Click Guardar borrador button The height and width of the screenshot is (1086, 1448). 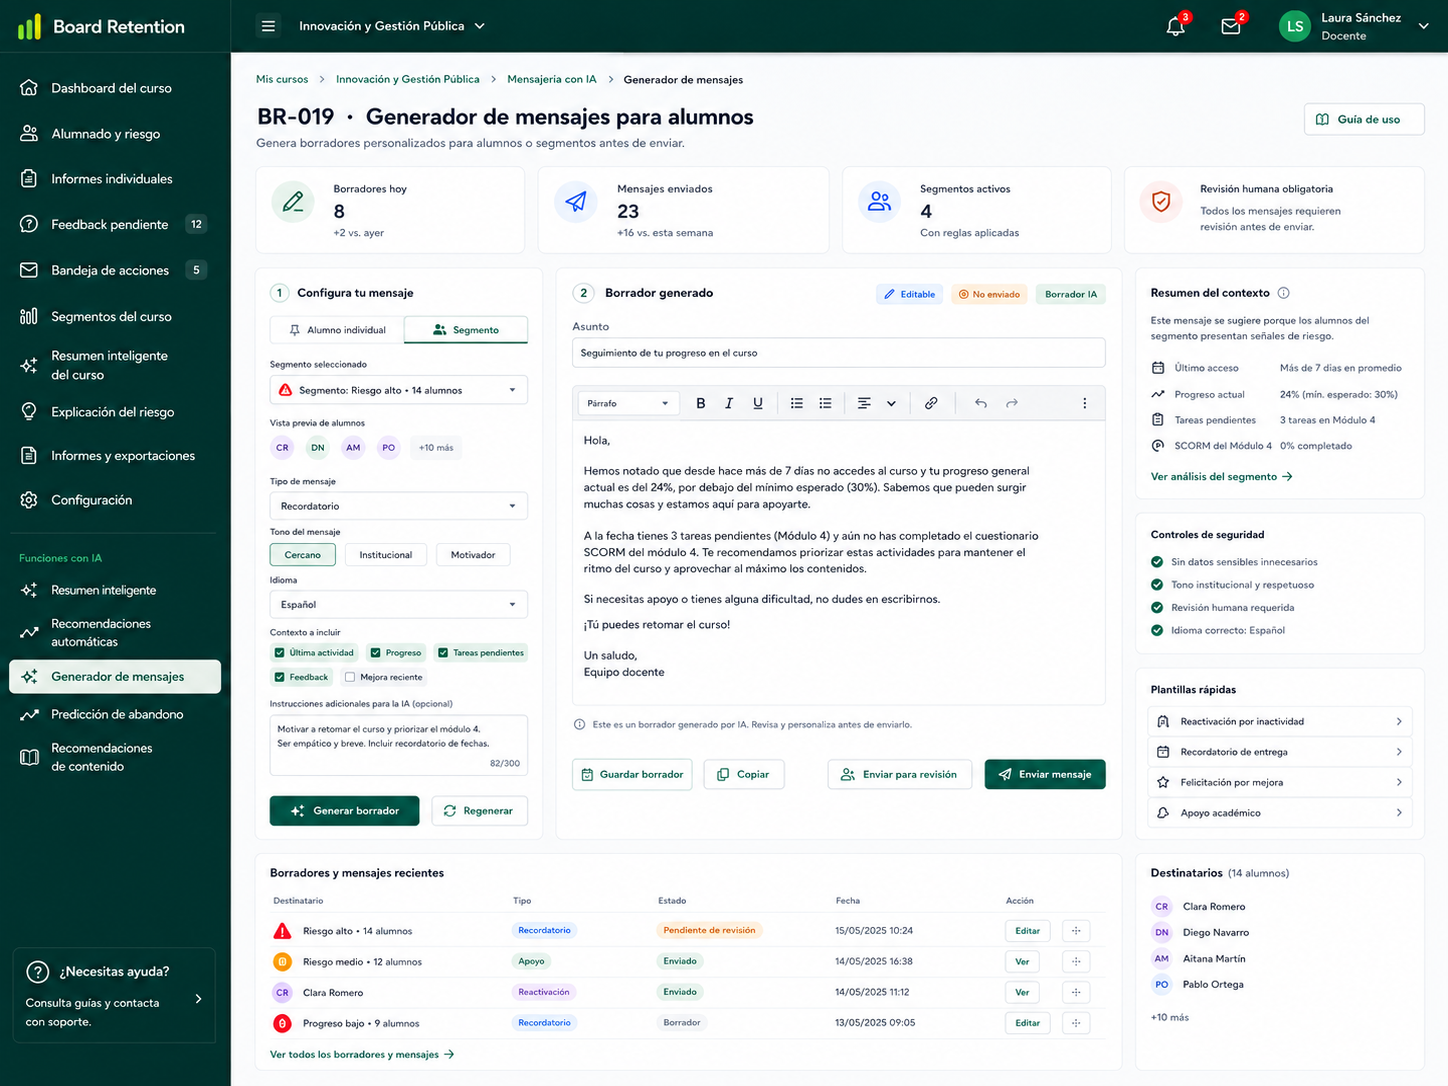pyautogui.click(x=632, y=774)
